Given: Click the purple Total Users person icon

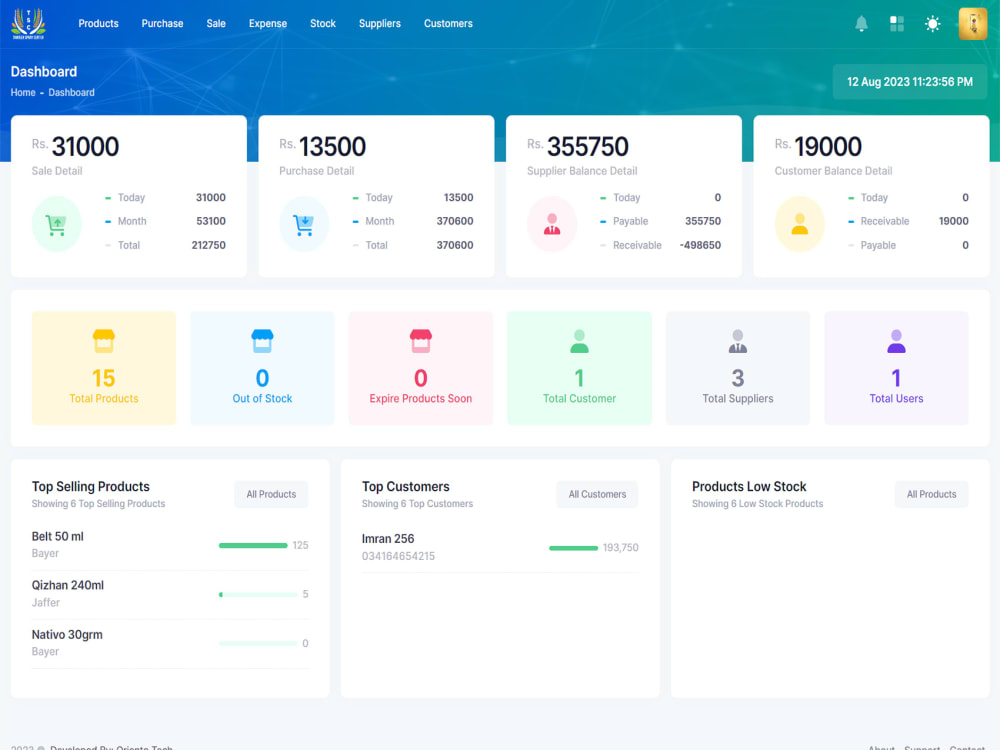Looking at the screenshot, I should (896, 341).
